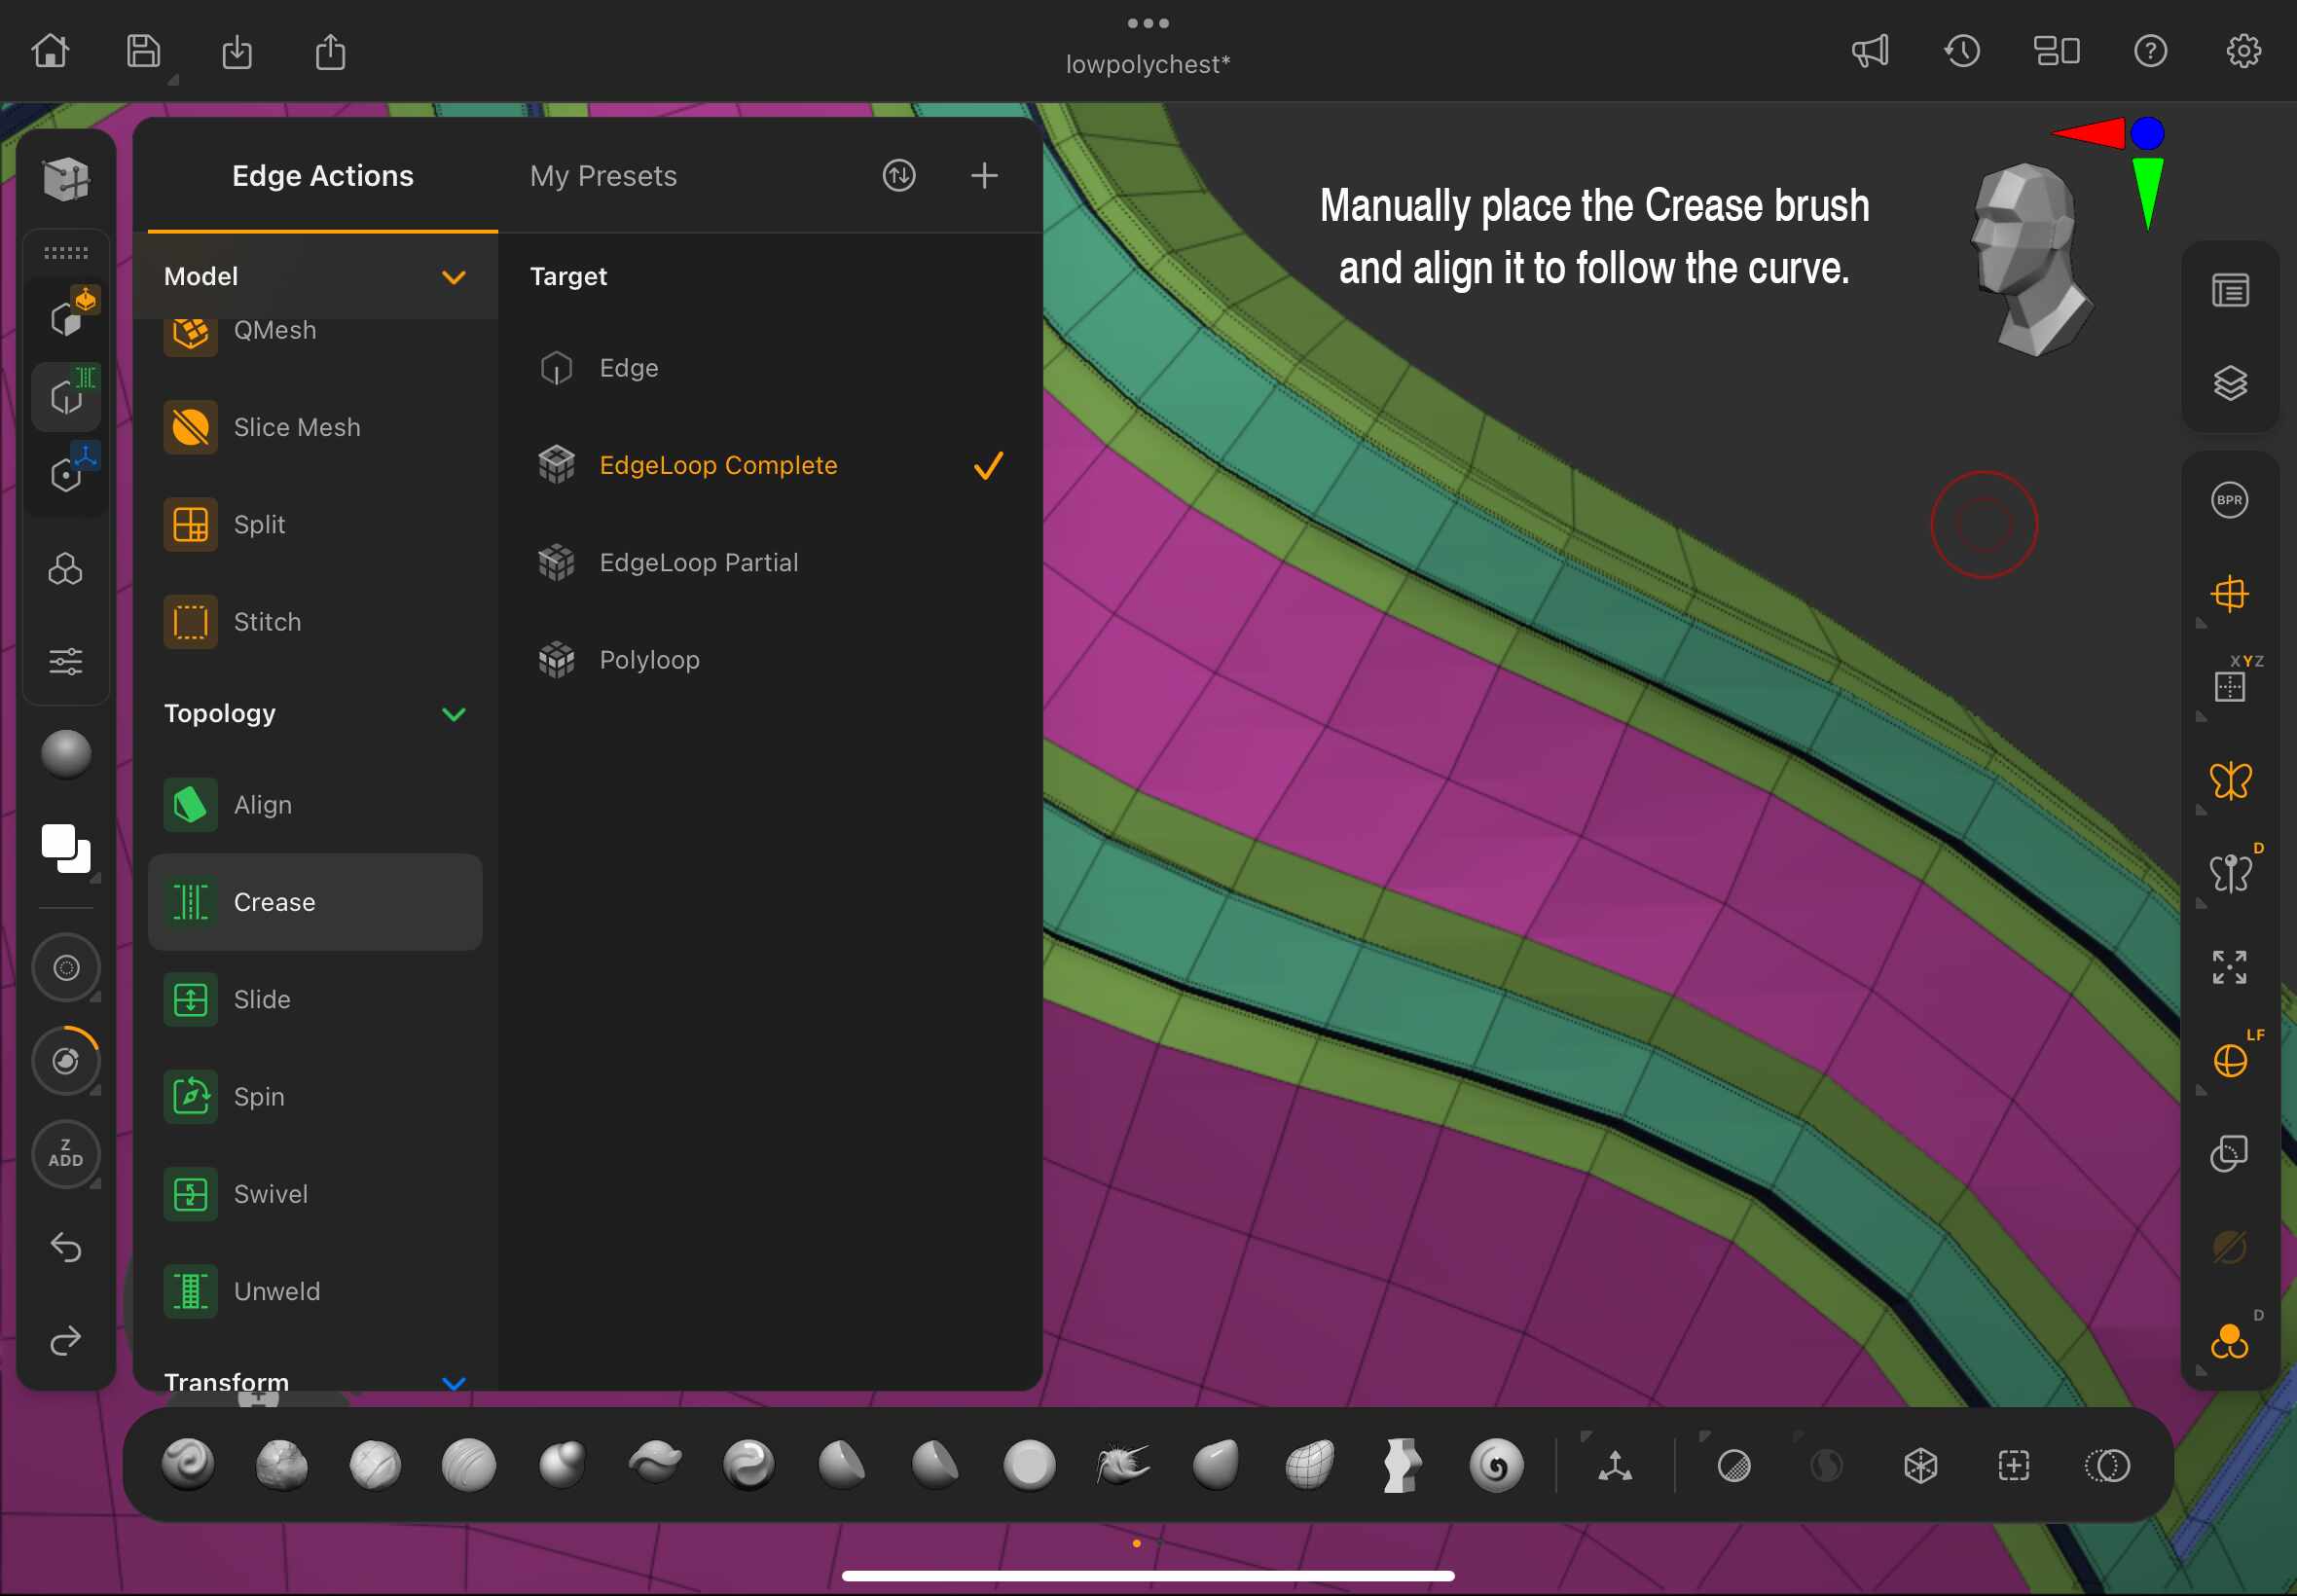Click the frame fit-view icon
Viewport: 2297px width, 1596px height.
tap(2229, 967)
